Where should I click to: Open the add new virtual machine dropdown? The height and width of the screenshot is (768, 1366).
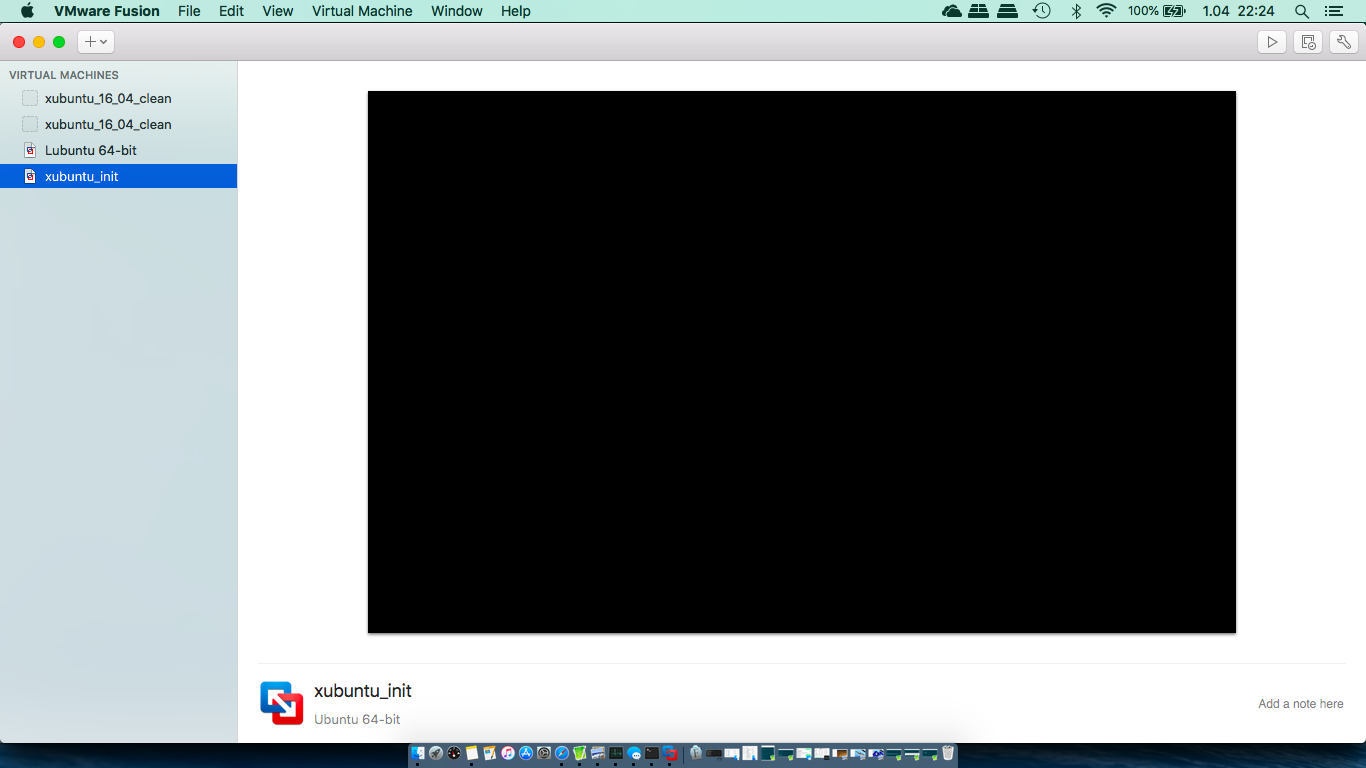[x=96, y=42]
